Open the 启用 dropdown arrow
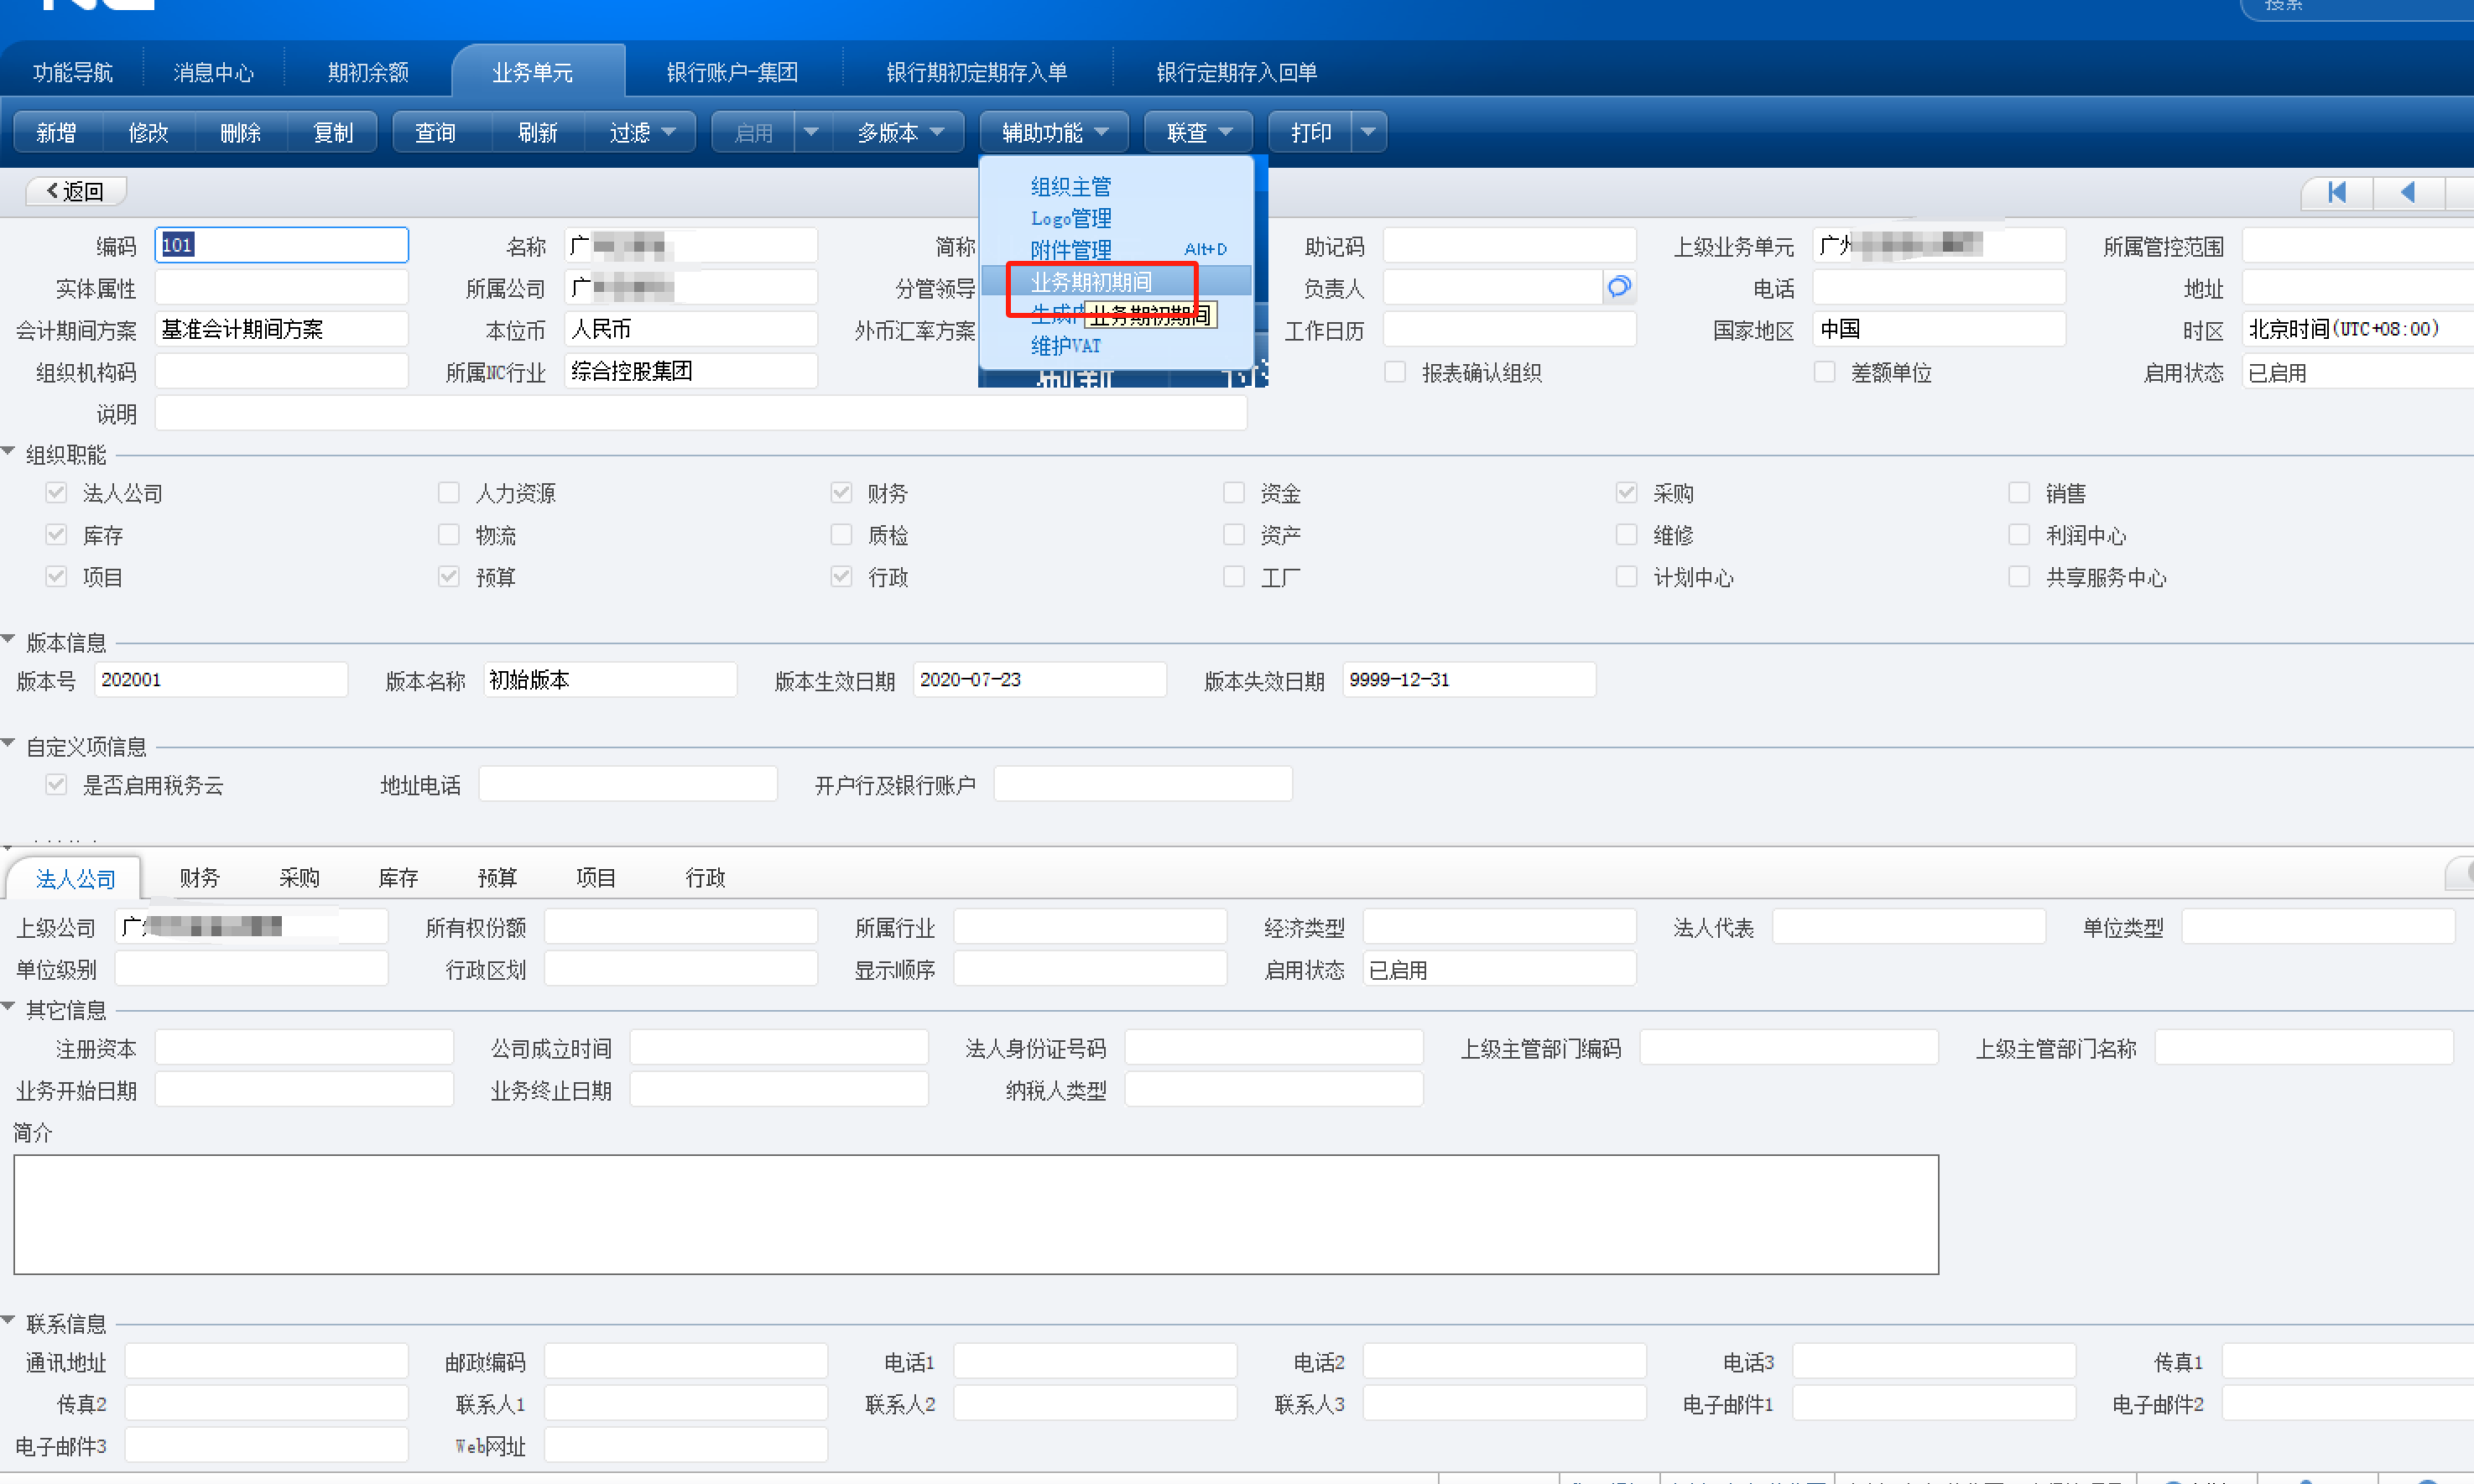This screenshot has height=1484, width=2474. [x=811, y=132]
